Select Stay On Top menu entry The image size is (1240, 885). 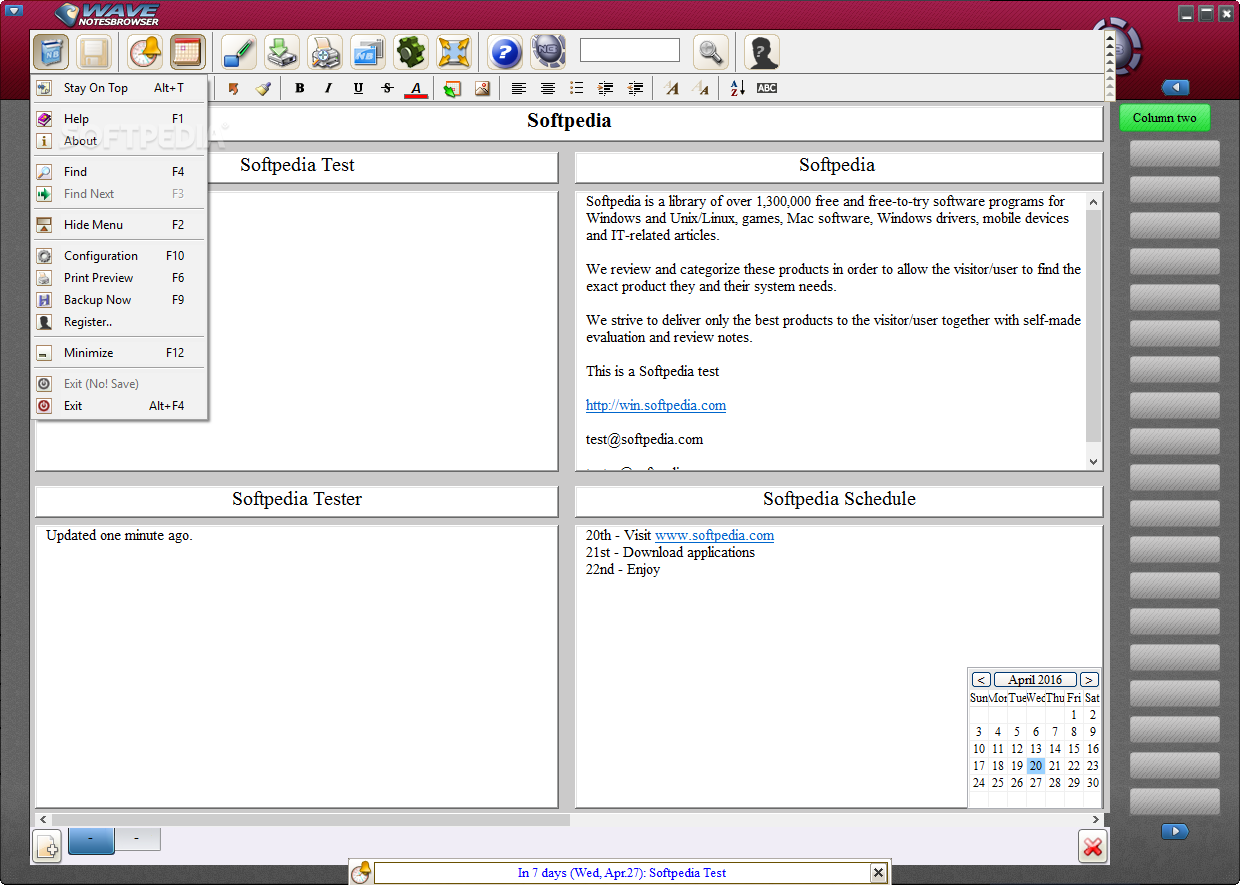[120, 88]
